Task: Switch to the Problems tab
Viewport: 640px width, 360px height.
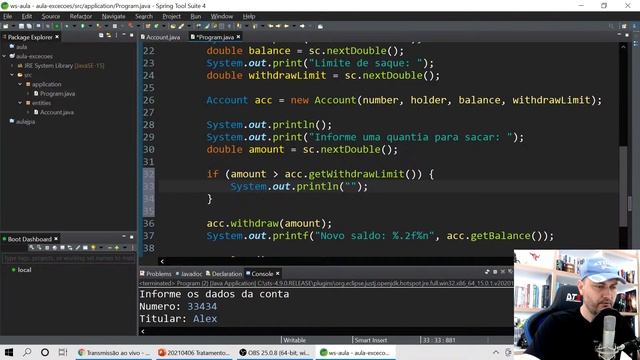Action: [x=156, y=273]
